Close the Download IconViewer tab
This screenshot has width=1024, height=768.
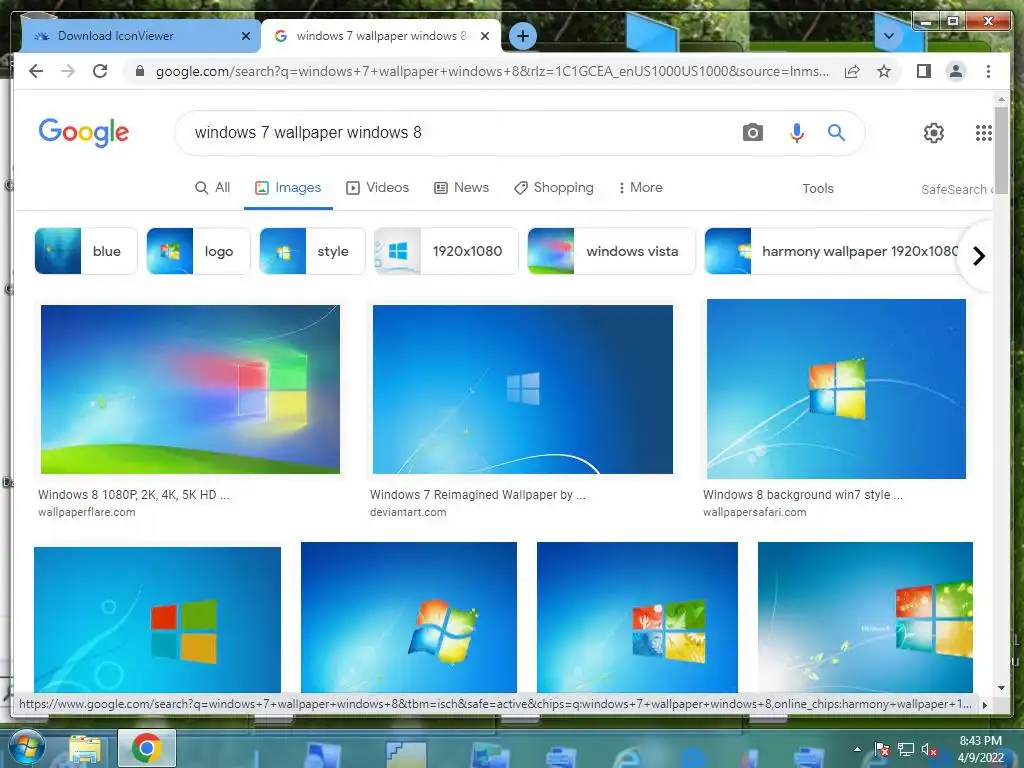246,37
